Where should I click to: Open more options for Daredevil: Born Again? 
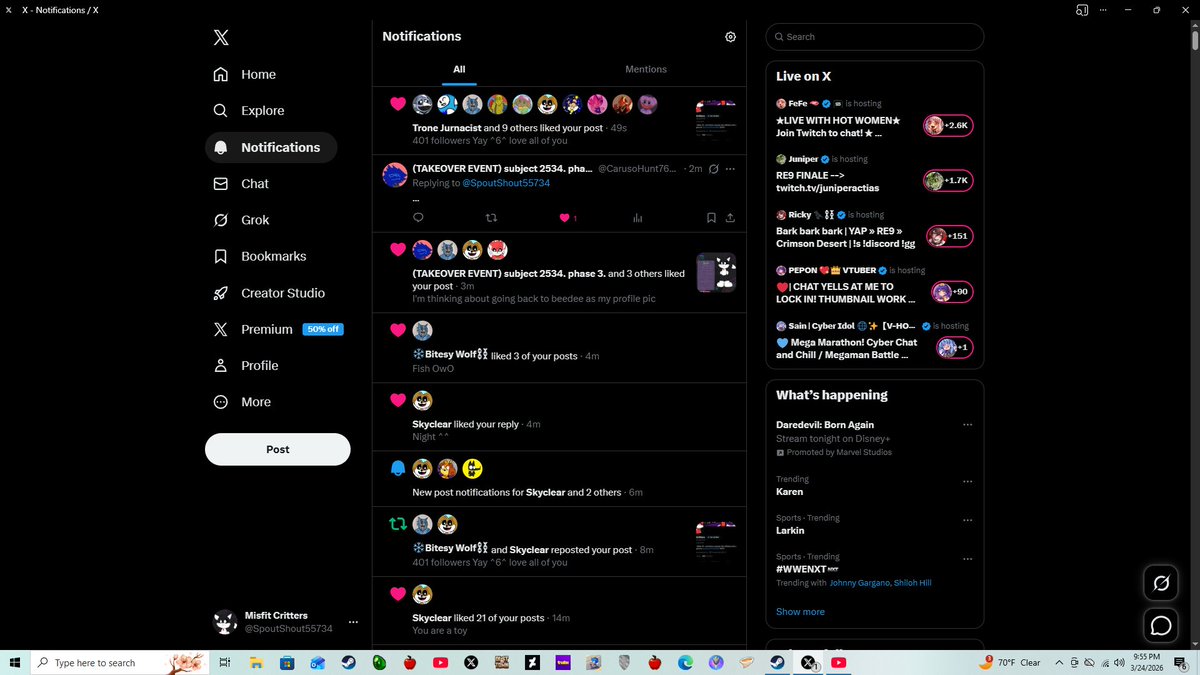967,425
